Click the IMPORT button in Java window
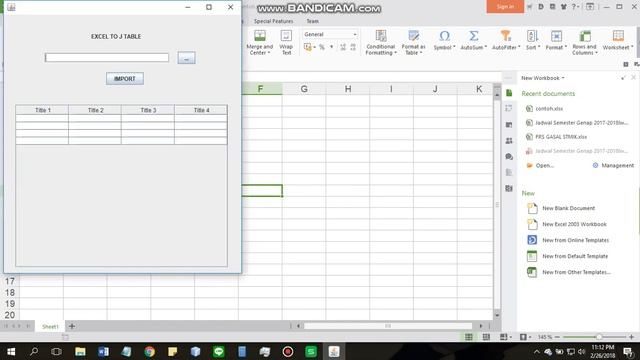Screen dimensions: 640x360 tap(124, 79)
